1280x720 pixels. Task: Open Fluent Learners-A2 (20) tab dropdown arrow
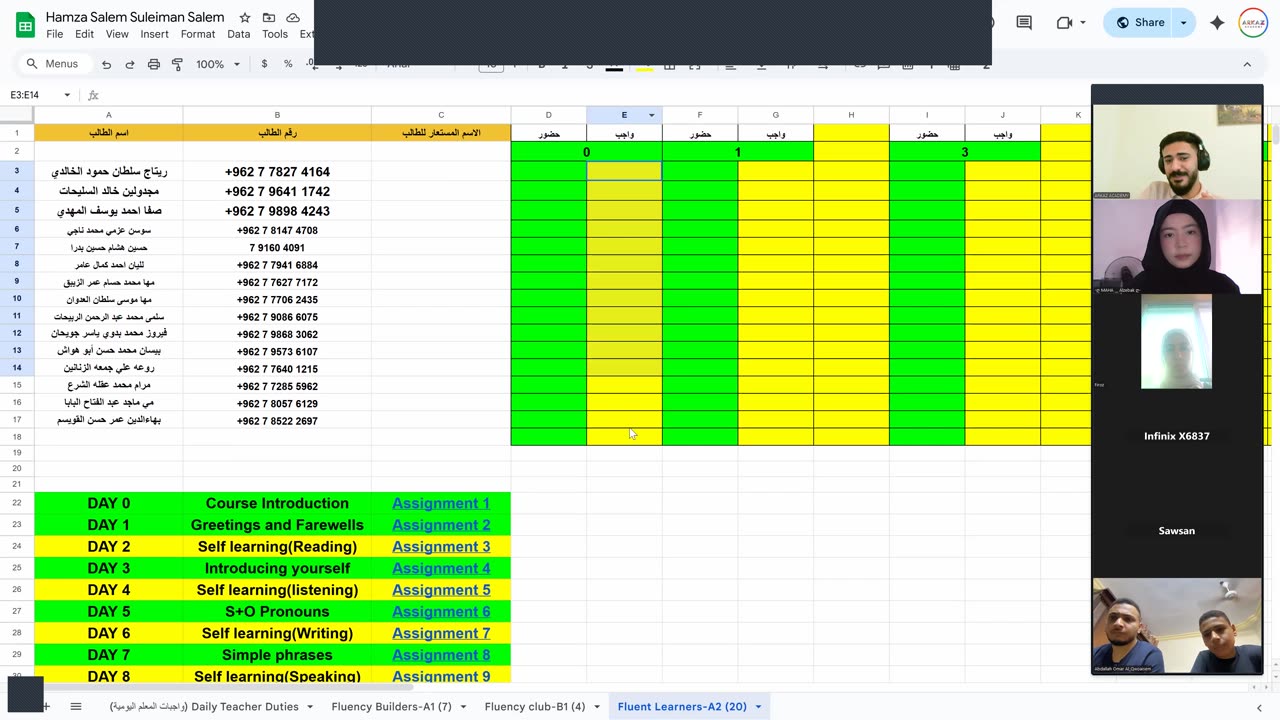(758, 706)
